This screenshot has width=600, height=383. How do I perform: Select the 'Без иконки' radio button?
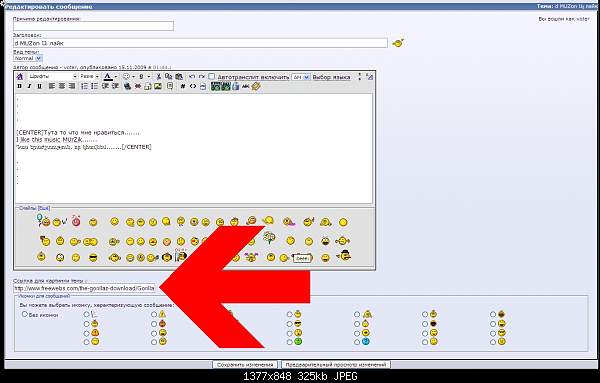click(24, 314)
